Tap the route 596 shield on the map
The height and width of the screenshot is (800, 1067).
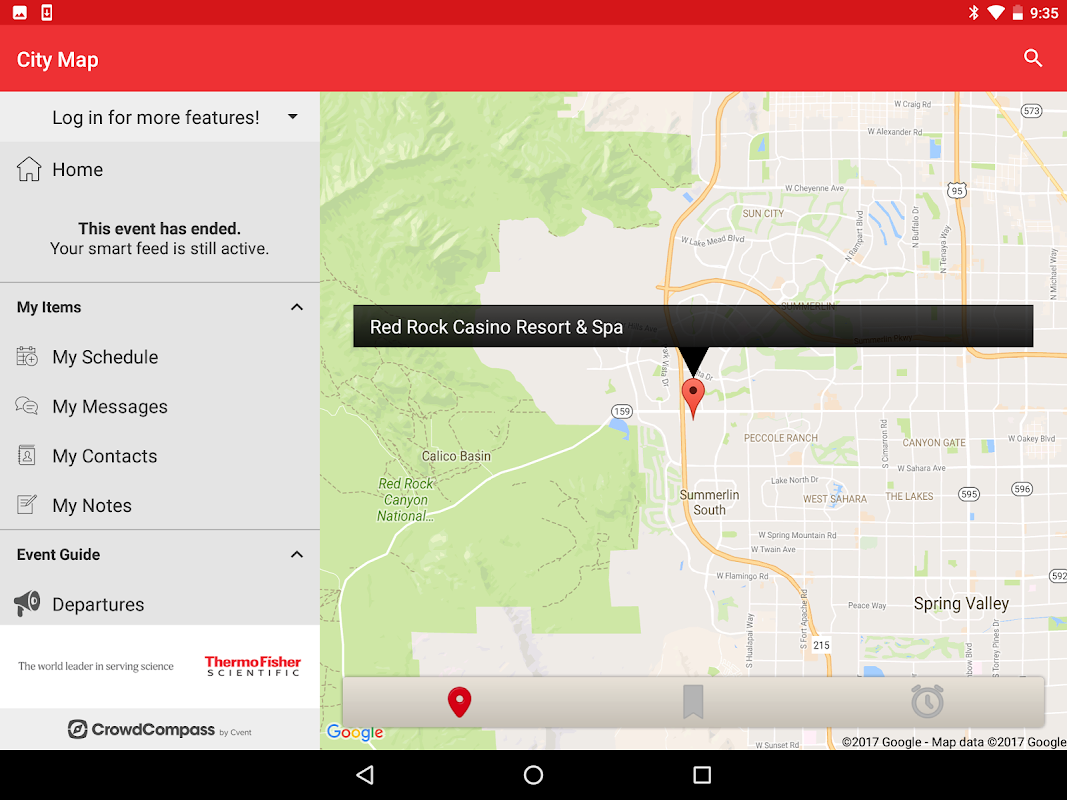point(1022,489)
